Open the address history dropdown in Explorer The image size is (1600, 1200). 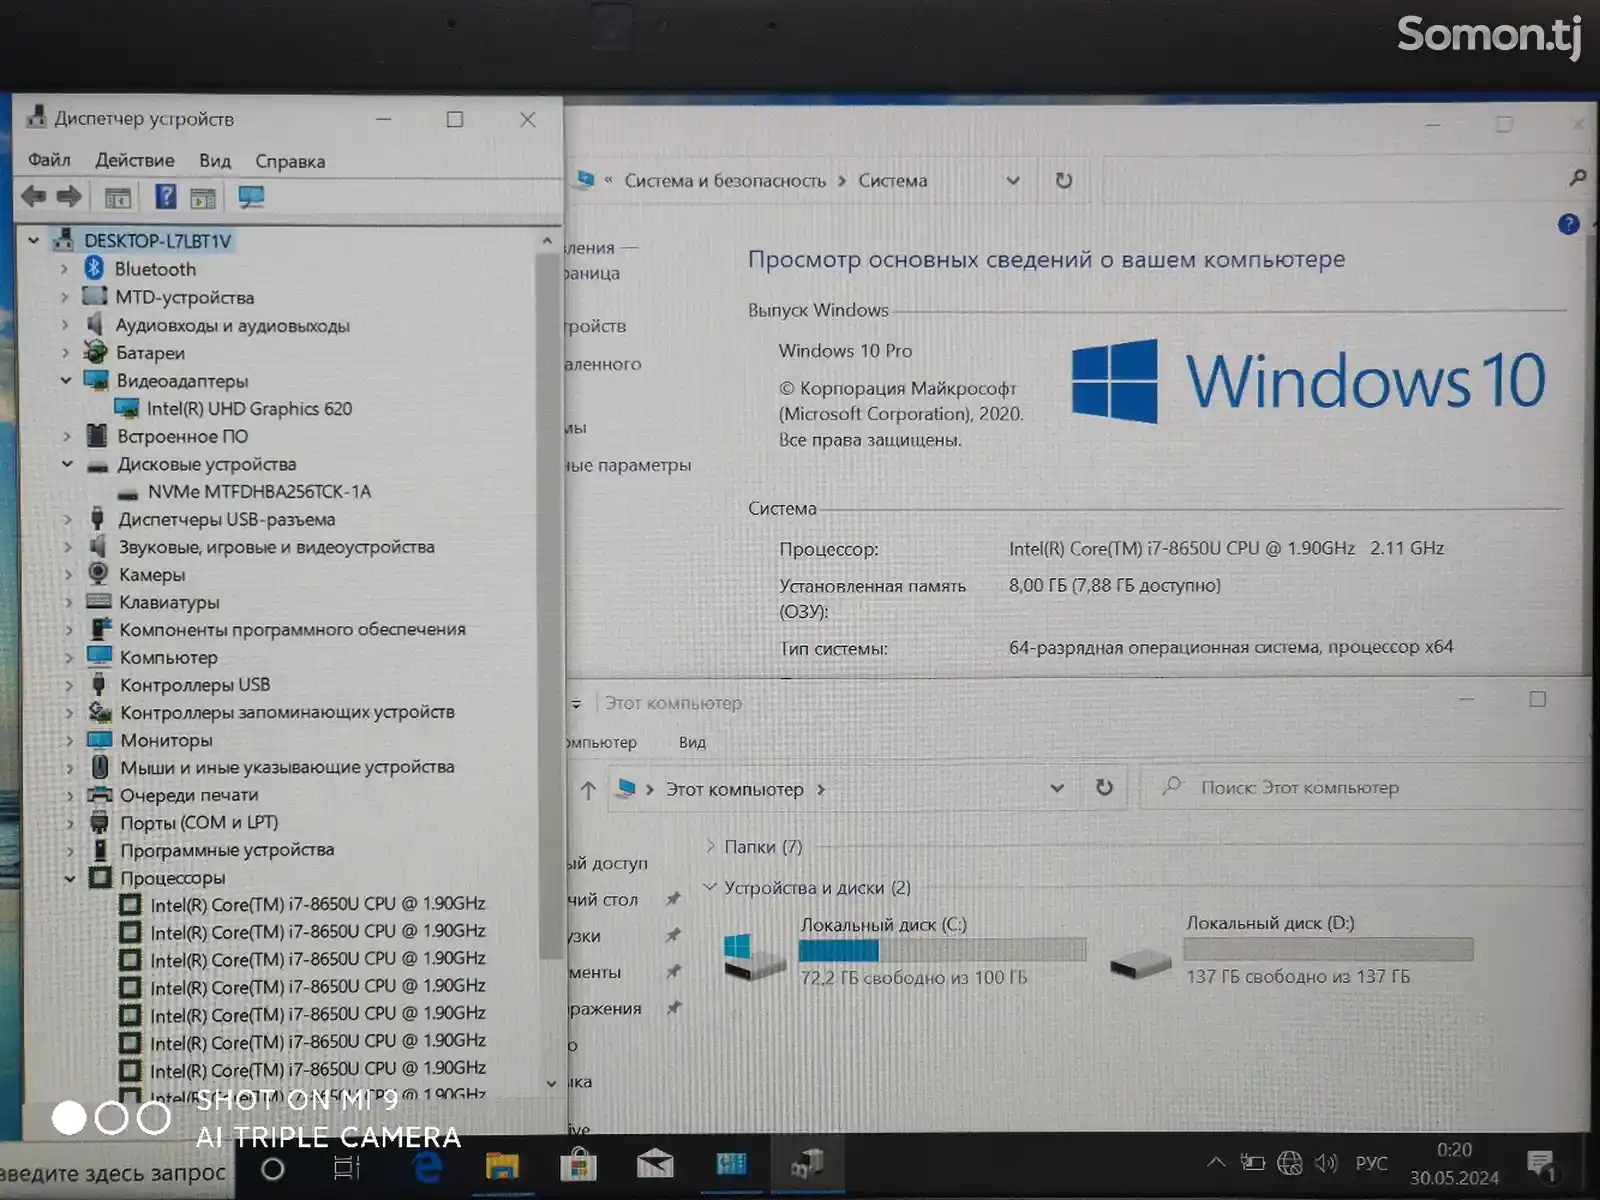[x=1057, y=788]
